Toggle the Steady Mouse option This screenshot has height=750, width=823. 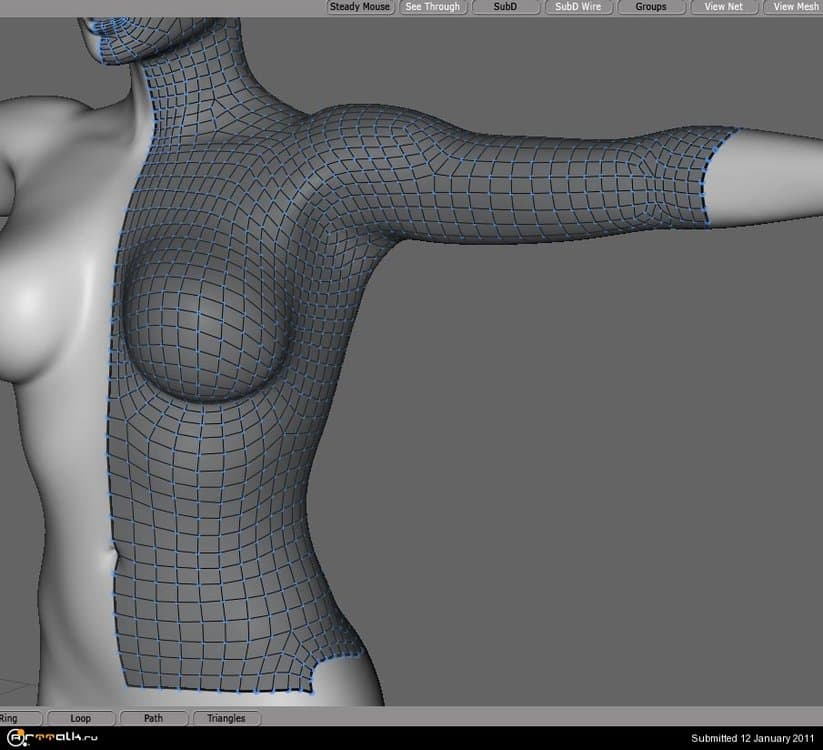click(x=360, y=7)
